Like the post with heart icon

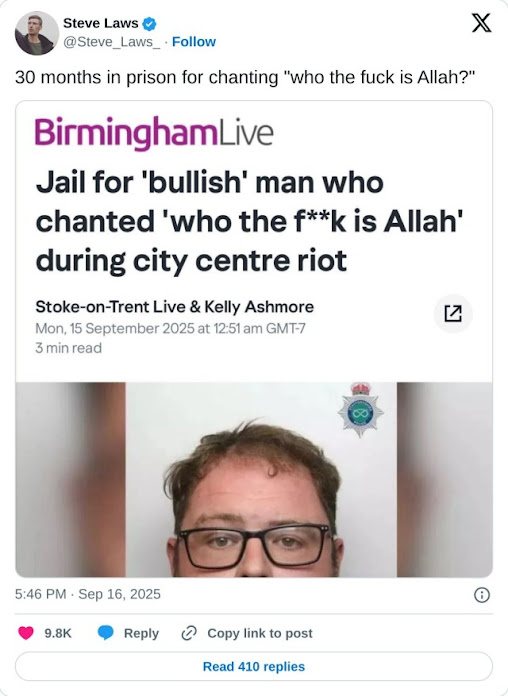click(26, 633)
